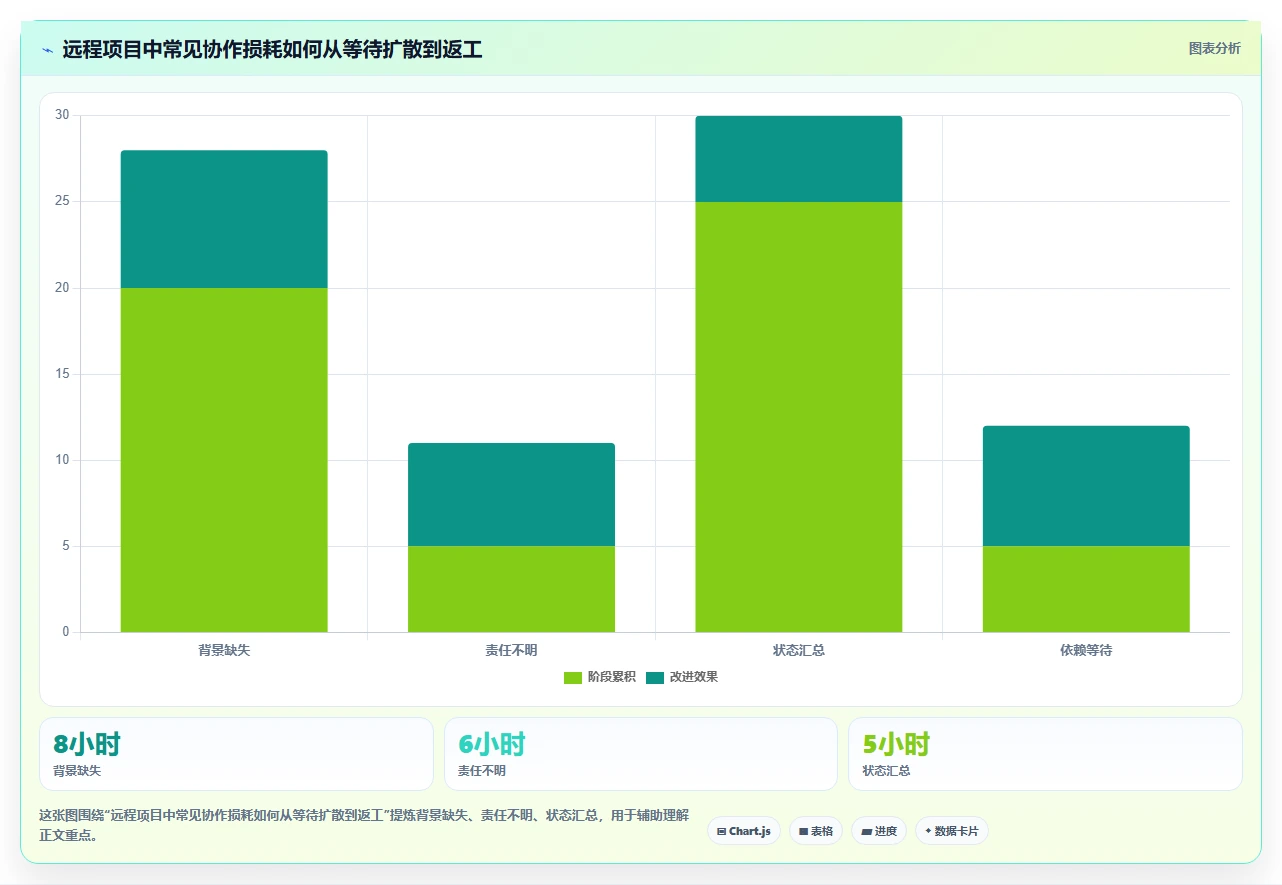Click the 图表分析 label in header

(x=1214, y=49)
